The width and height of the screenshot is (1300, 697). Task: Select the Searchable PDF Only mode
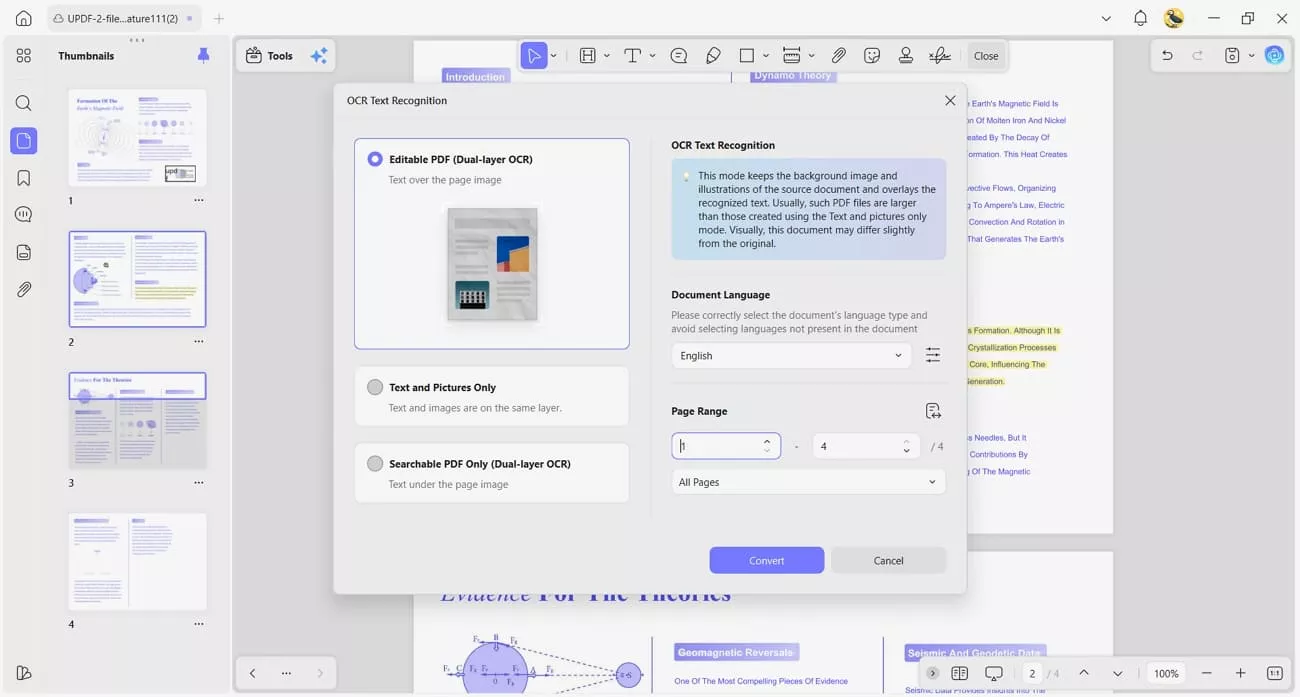[x=375, y=463]
